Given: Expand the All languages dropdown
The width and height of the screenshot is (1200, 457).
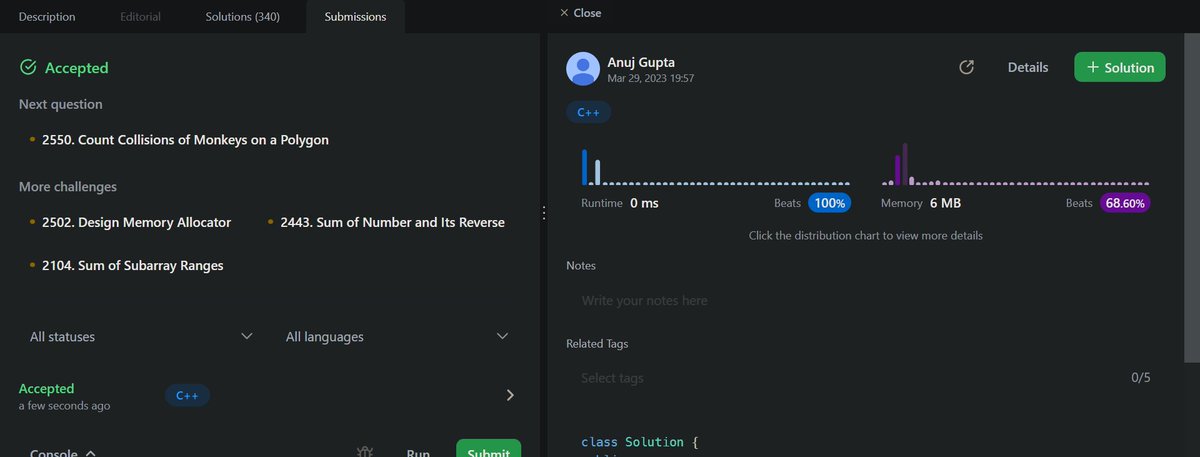Looking at the screenshot, I should pos(397,337).
